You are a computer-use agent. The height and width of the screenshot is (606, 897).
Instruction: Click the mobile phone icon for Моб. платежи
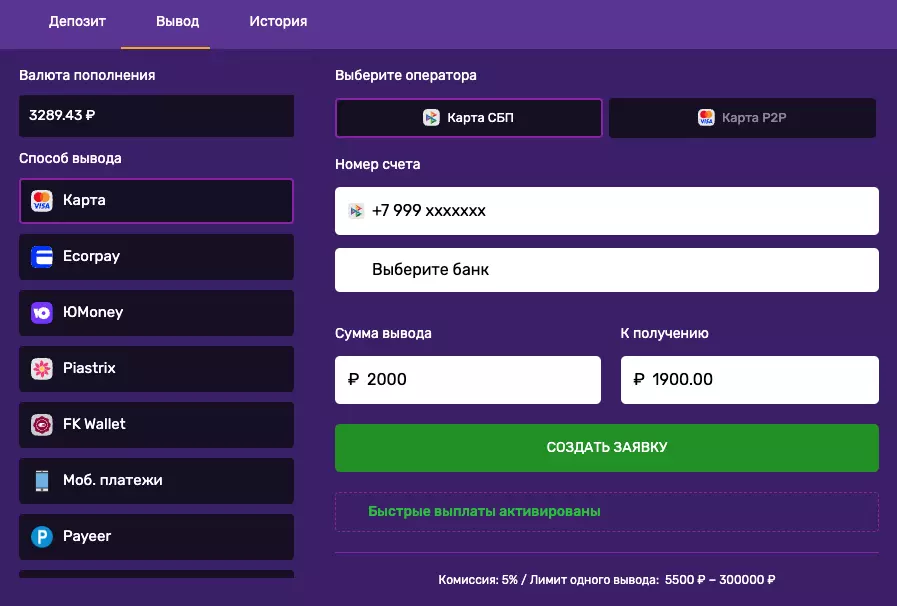[41, 481]
